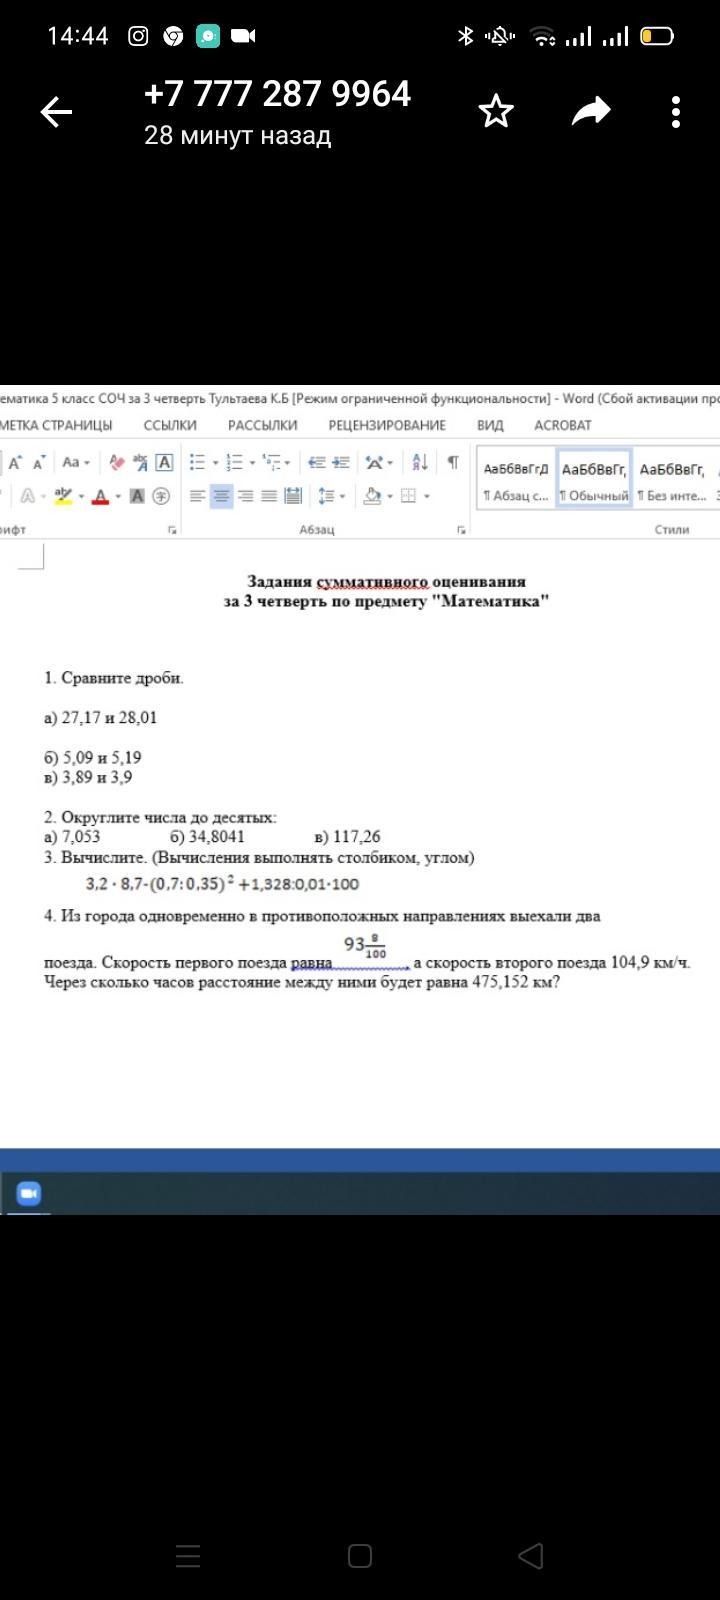The image size is (720, 1600).
Task: Toggle the paragraph marks (¶) button
Action: coord(453,462)
